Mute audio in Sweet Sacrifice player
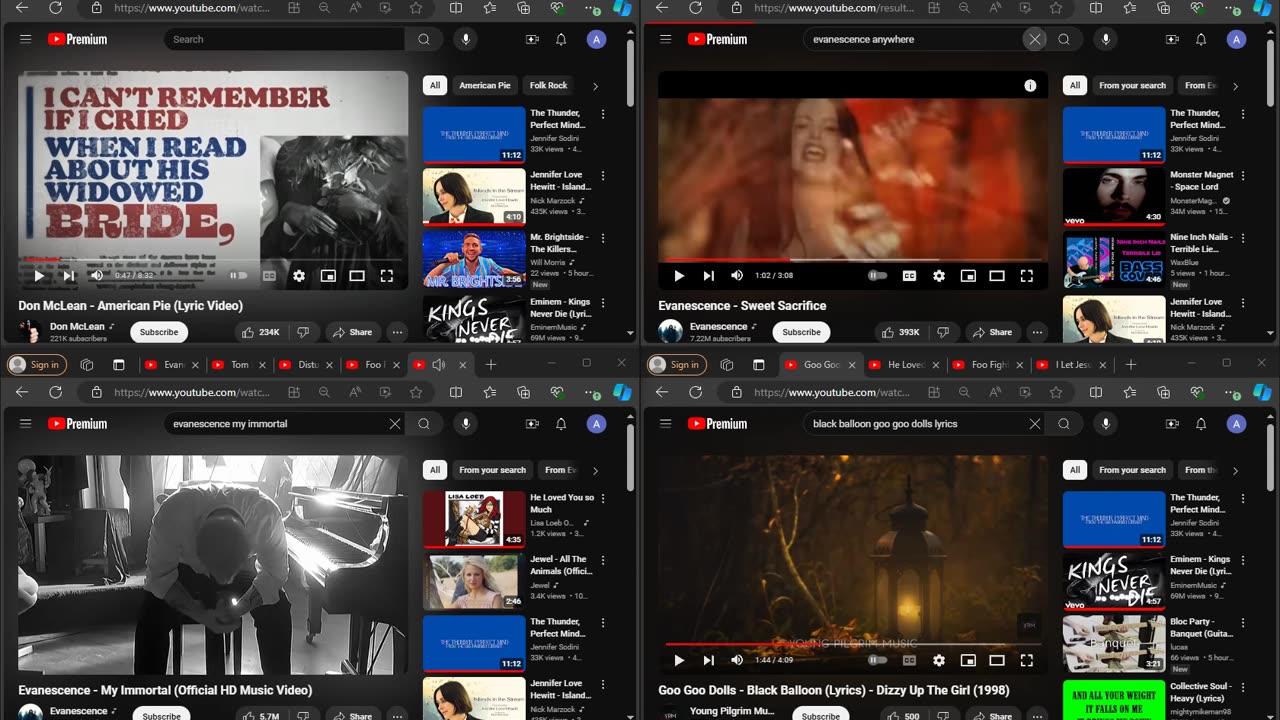The image size is (1280, 720). [x=737, y=276]
